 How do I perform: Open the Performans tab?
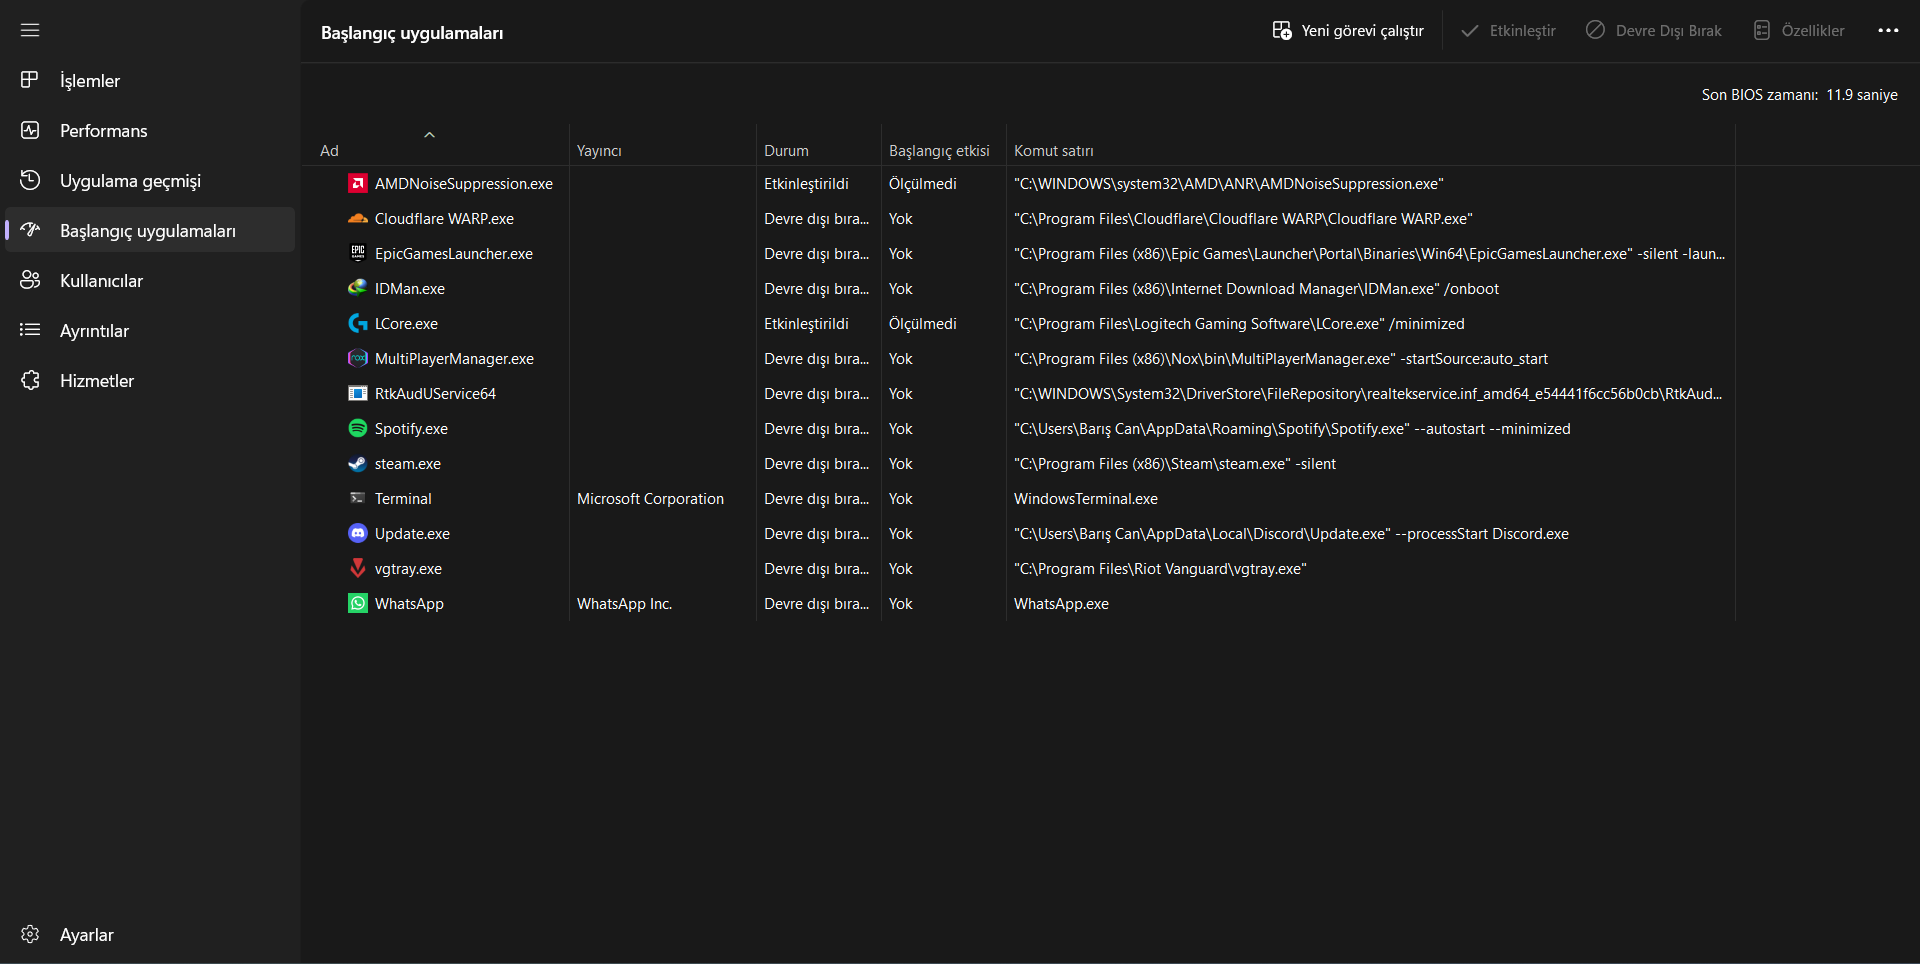point(103,130)
